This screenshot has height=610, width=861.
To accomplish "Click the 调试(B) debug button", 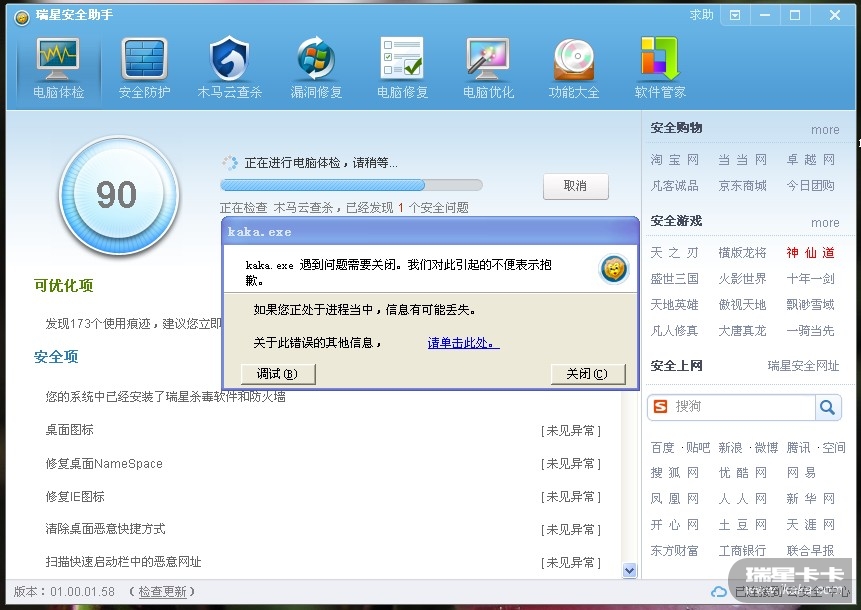I will (278, 374).
